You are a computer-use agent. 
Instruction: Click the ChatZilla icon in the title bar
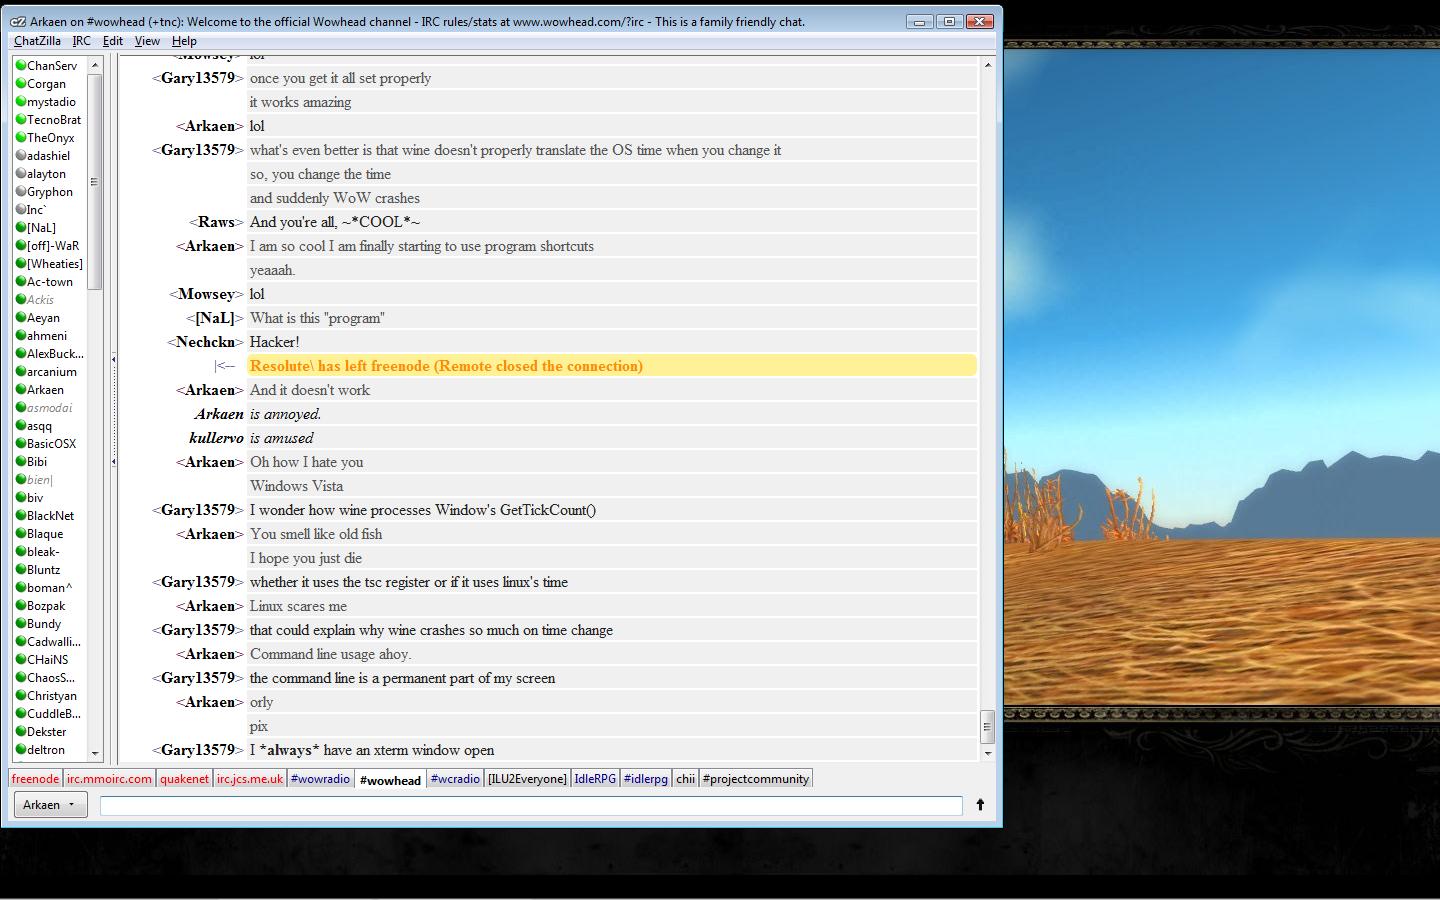18,21
